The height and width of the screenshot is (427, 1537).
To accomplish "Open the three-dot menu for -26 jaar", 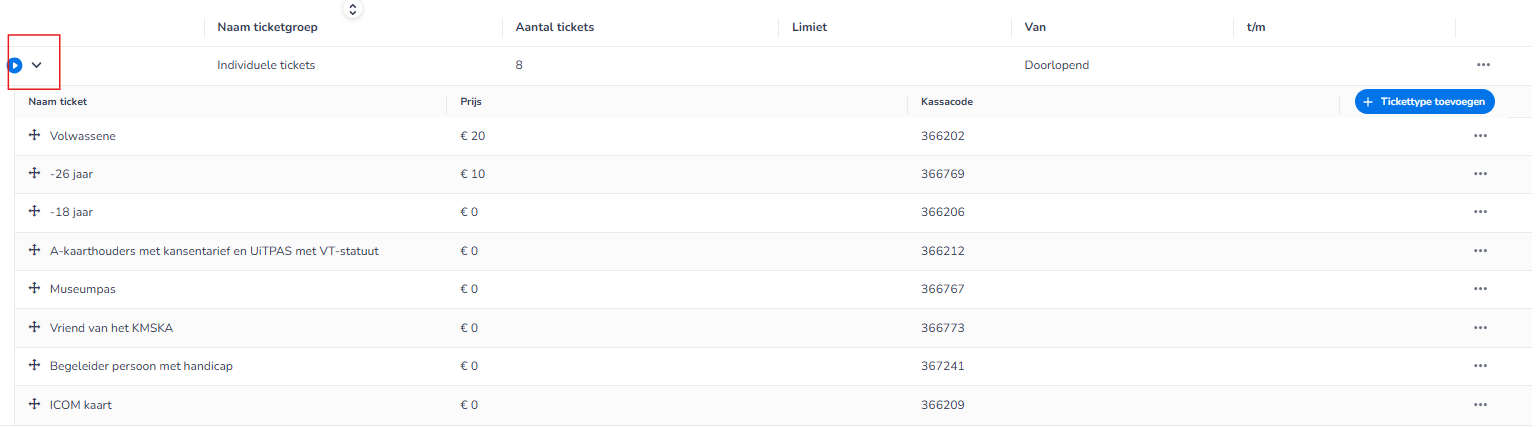I will tap(1481, 174).
